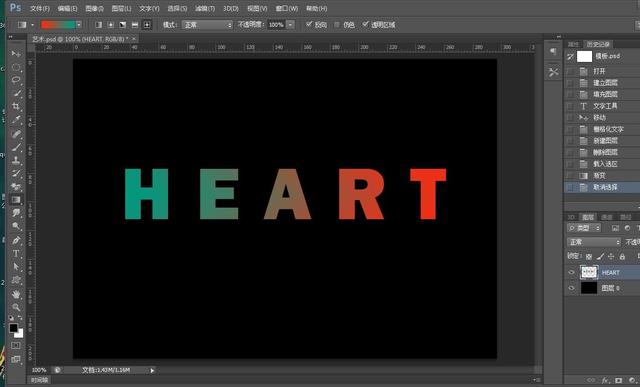Open the 窗口(W) menu
This screenshot has height=387, width=640.
click(287, 8)
